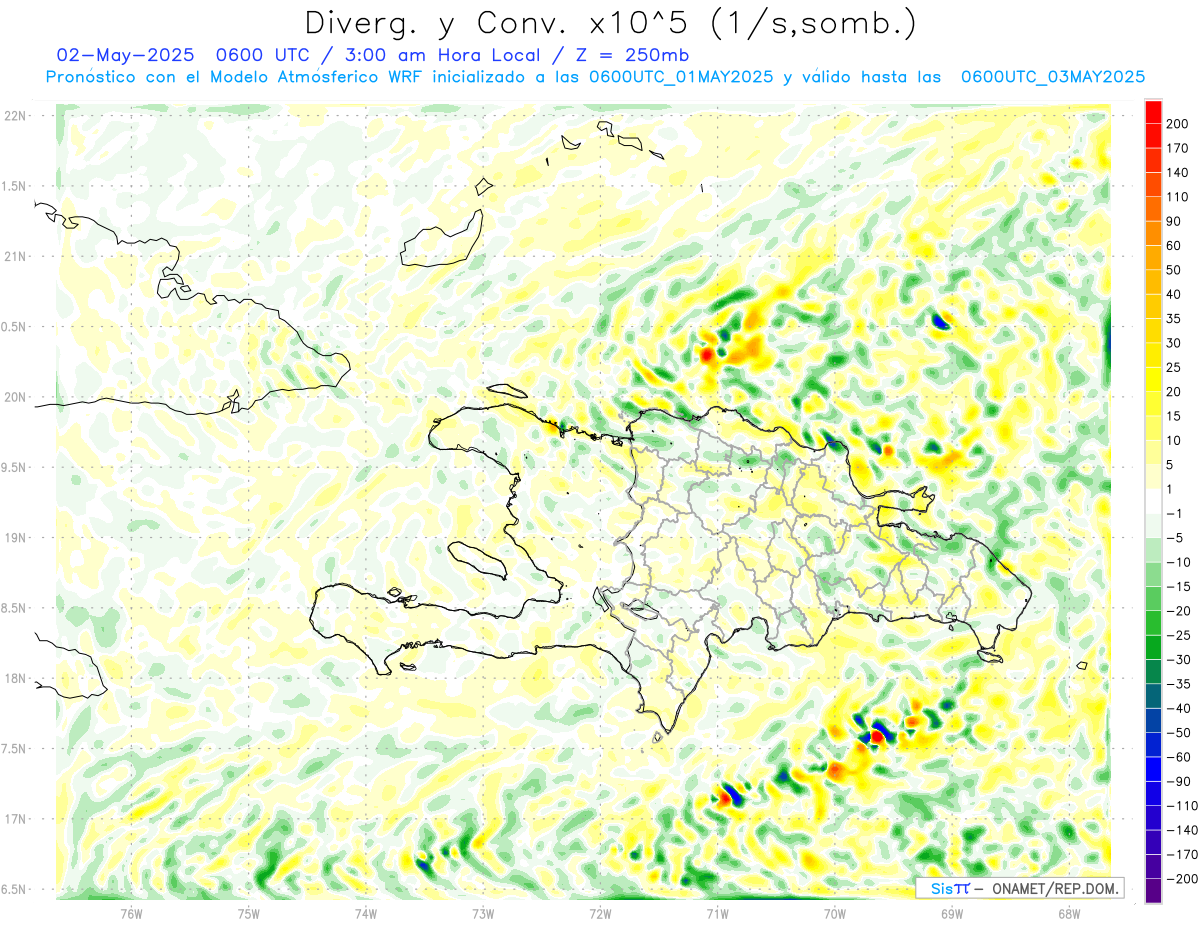The height and width of the screenshot is (927, 1200).
Task: Click the "170" color scale value
Action: 1177,148
